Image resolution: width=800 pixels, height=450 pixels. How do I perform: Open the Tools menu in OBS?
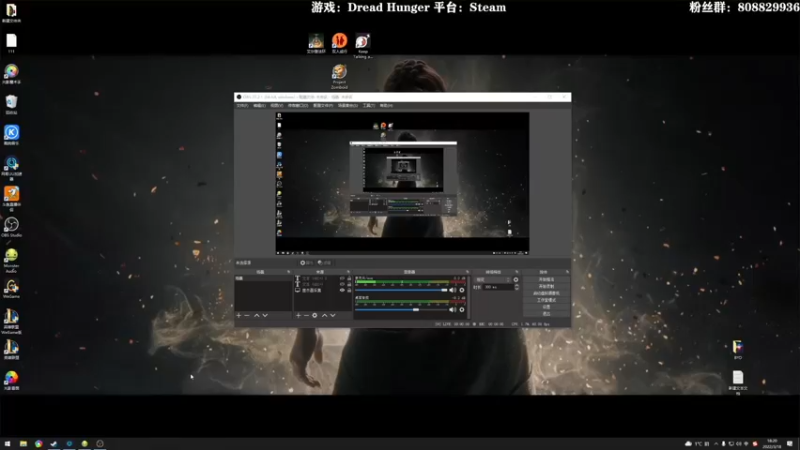pos(368,106)
